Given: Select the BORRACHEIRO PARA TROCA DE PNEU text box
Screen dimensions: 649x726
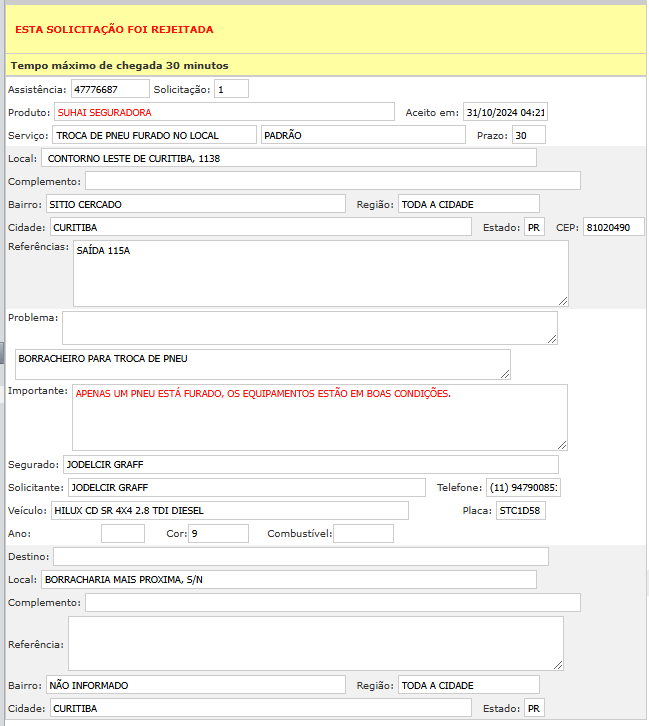Looking at the screenshot, I should tap(262, 364).
